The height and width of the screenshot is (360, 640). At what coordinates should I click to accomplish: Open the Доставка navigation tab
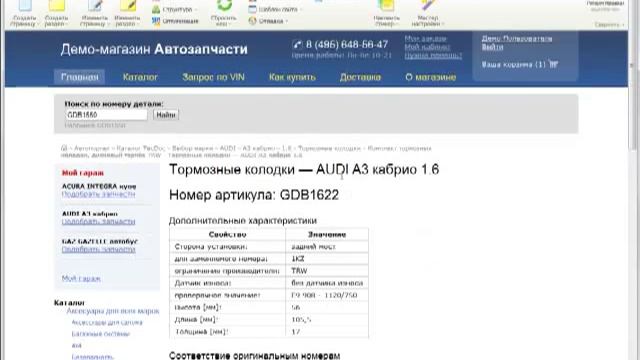coord(360,77)
